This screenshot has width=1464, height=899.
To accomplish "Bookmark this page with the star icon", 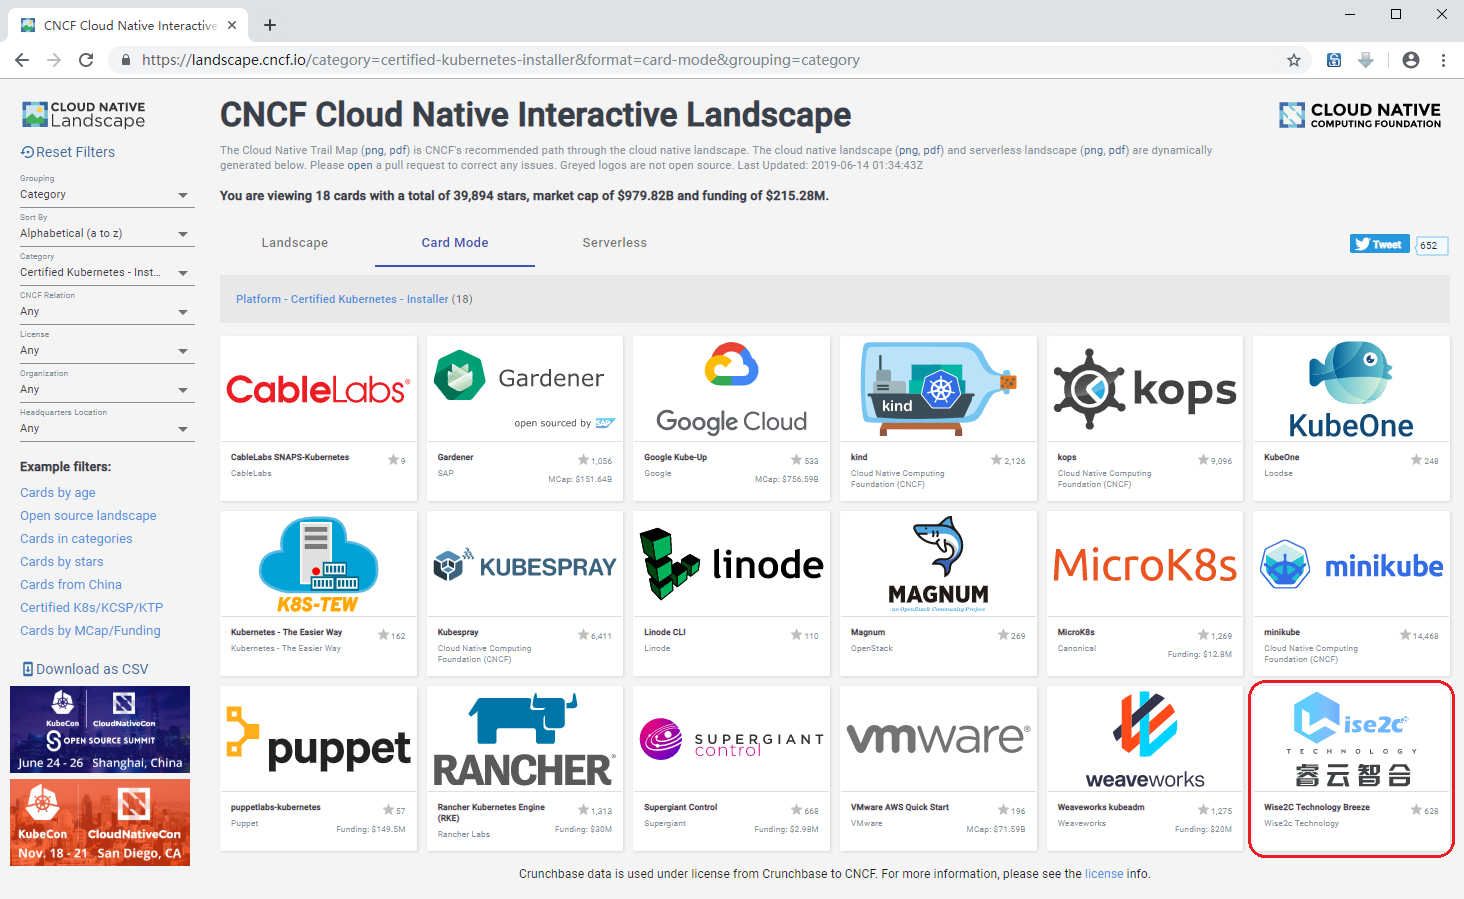I will pyautogui.click(x=1294, y=60).
